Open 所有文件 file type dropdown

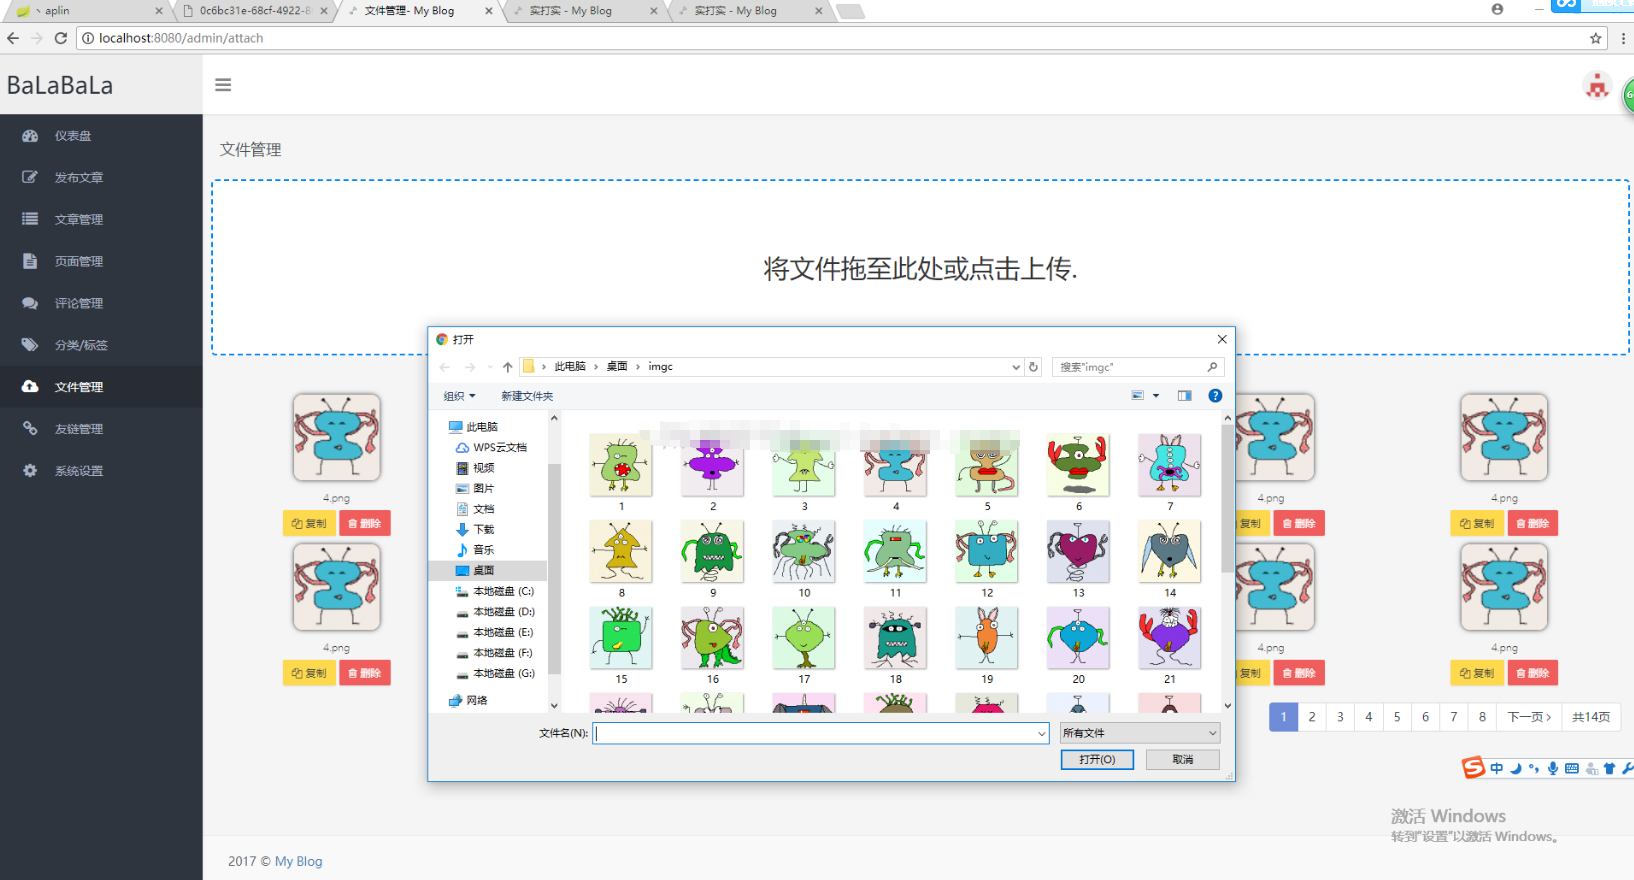(1140, 733)
